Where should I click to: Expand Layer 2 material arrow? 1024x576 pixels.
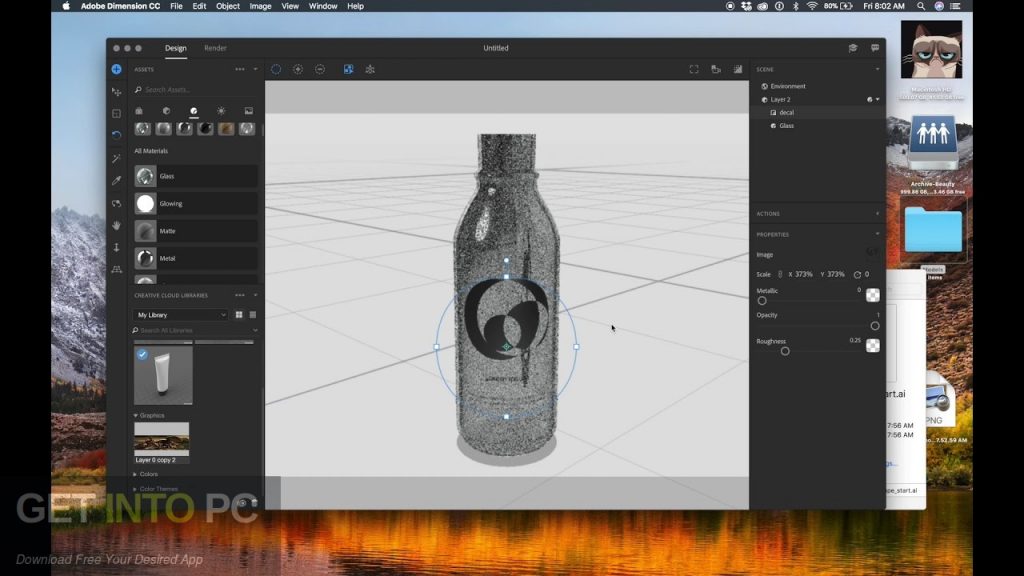(x=877, y=99)
